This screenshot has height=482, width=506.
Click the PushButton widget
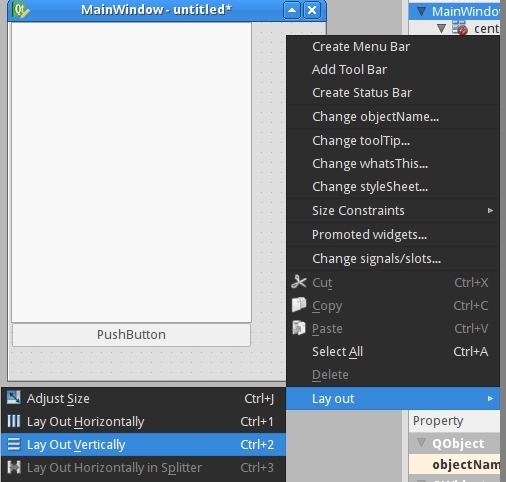coord(131,335)
